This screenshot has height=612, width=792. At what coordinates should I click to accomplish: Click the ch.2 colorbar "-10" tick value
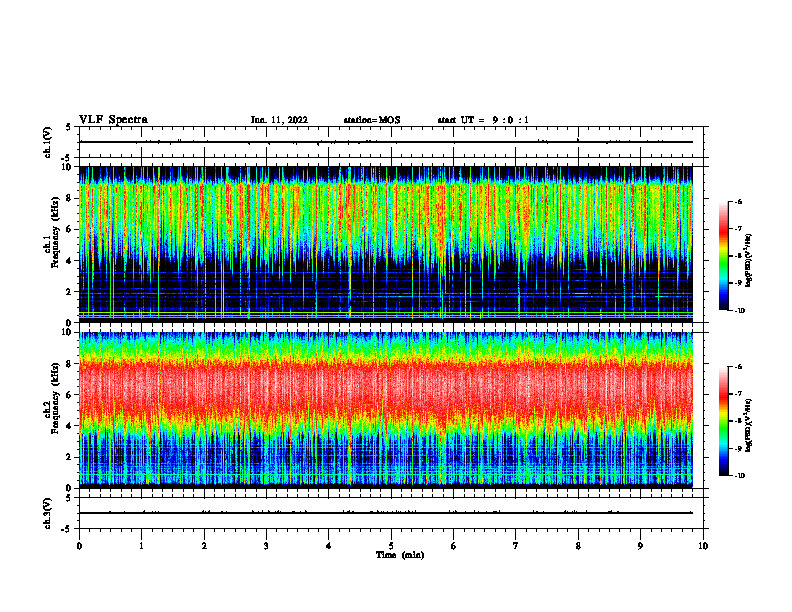(x=739, y=476)
